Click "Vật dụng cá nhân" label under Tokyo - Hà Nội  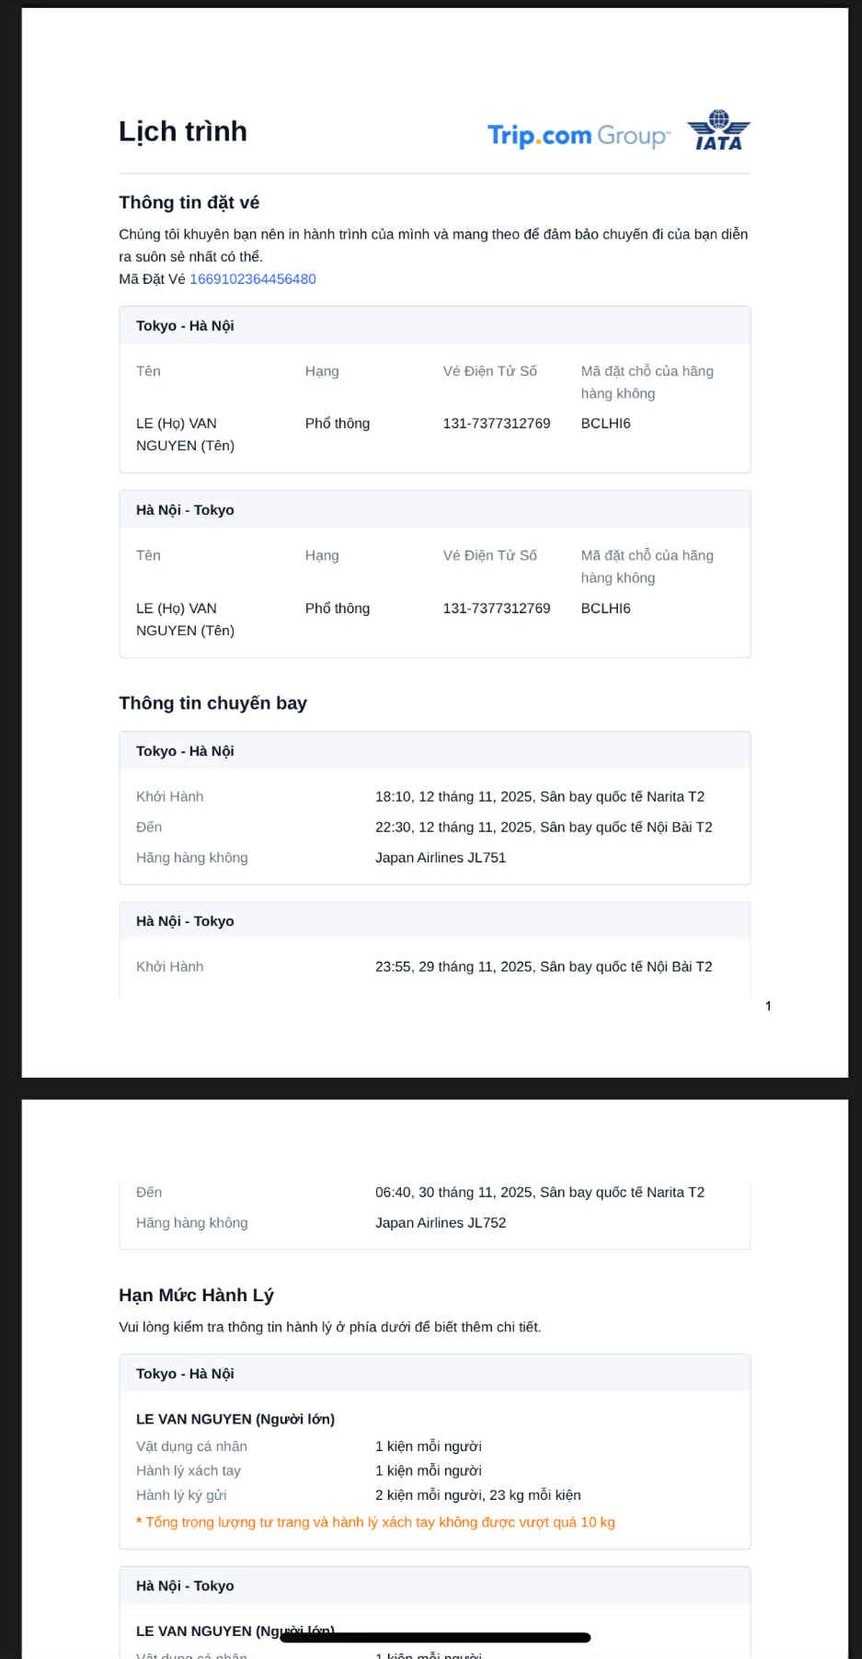[x=191, y=1446]
